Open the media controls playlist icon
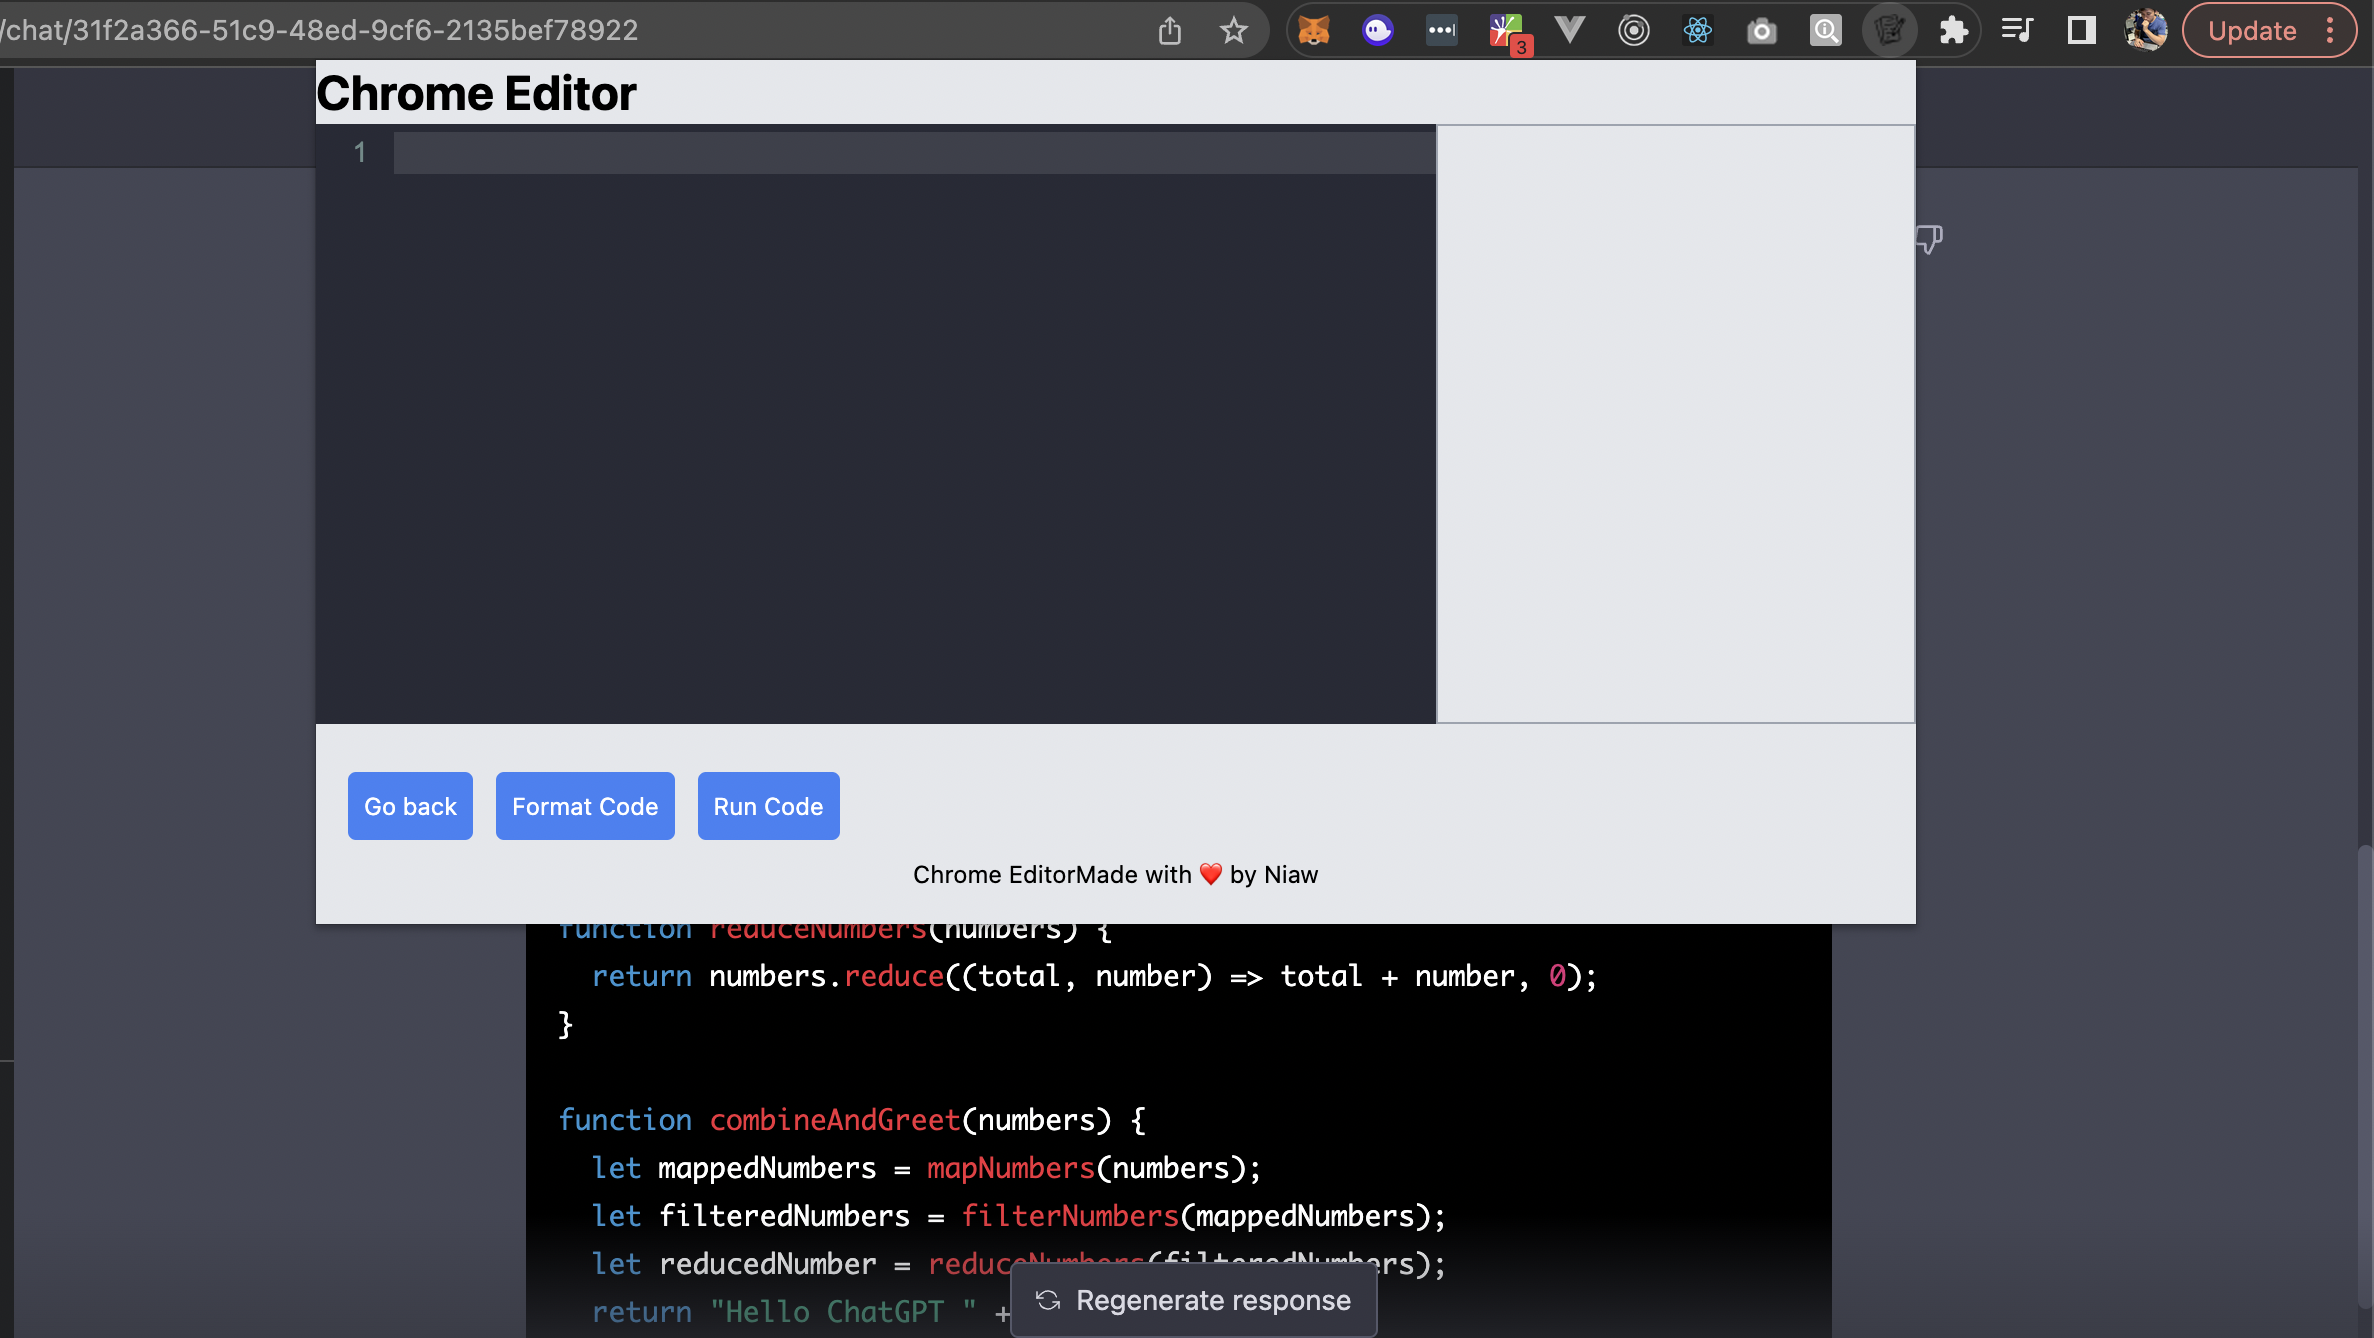2374x1338 pixels. pyautogui.click(x=2017, y=30)
